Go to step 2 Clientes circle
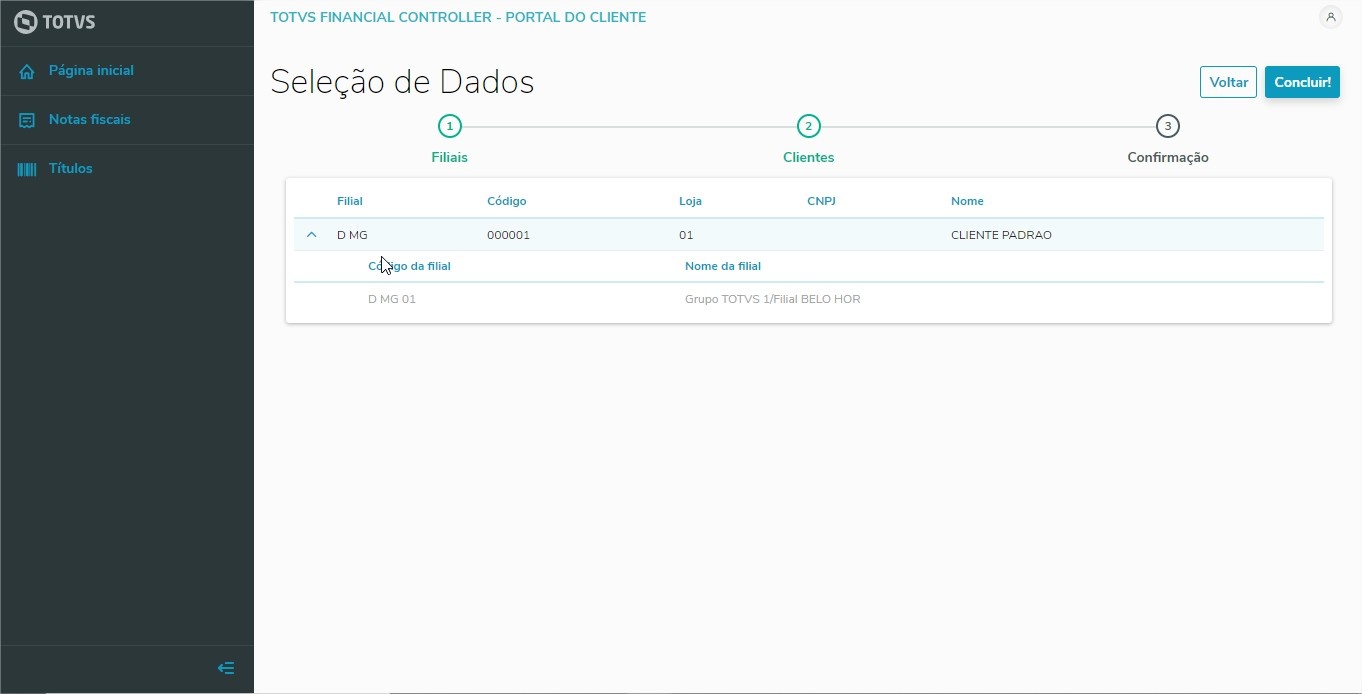Image resolution: width=1362 pixels, height=694 pixels. click(809, 126)
